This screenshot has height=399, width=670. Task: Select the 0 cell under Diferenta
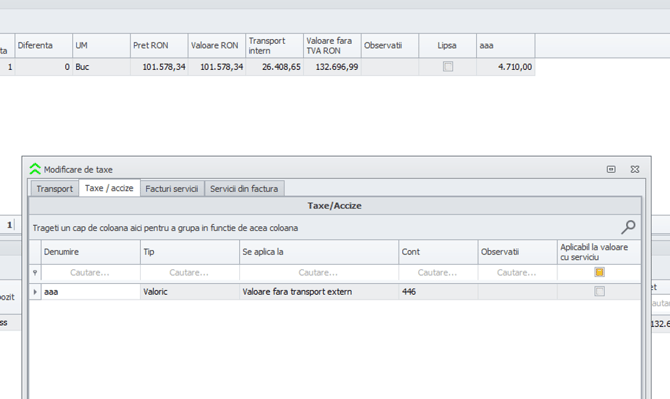click(x=44, y=67)
